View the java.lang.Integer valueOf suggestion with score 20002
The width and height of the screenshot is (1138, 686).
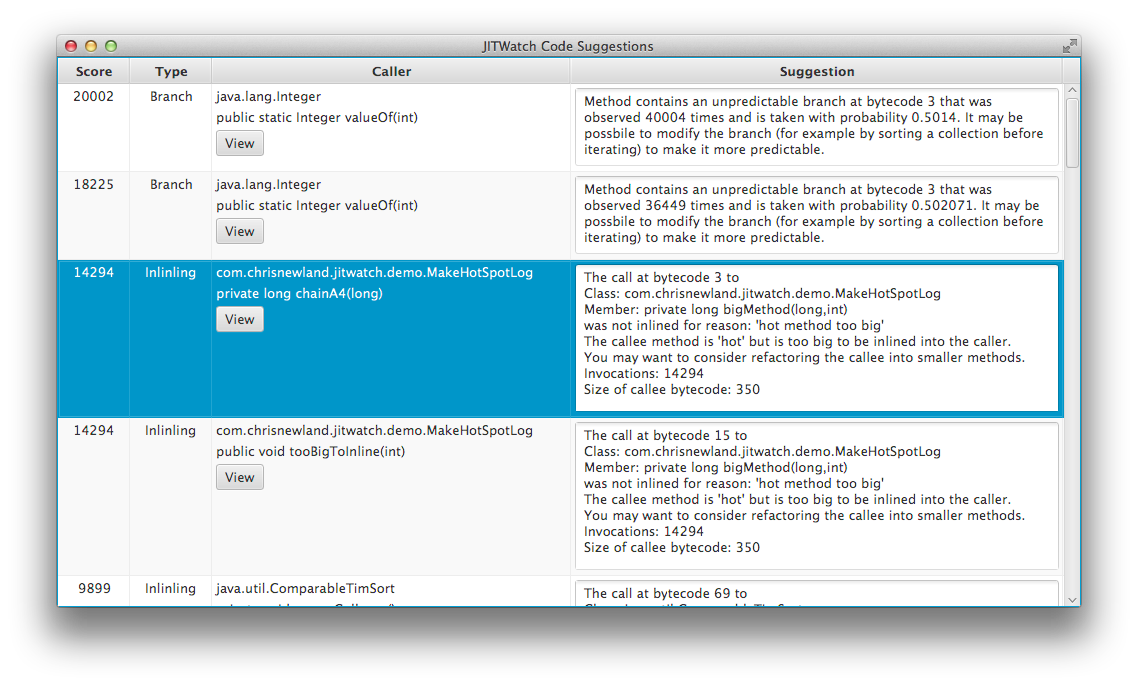(x=239, y=143)
